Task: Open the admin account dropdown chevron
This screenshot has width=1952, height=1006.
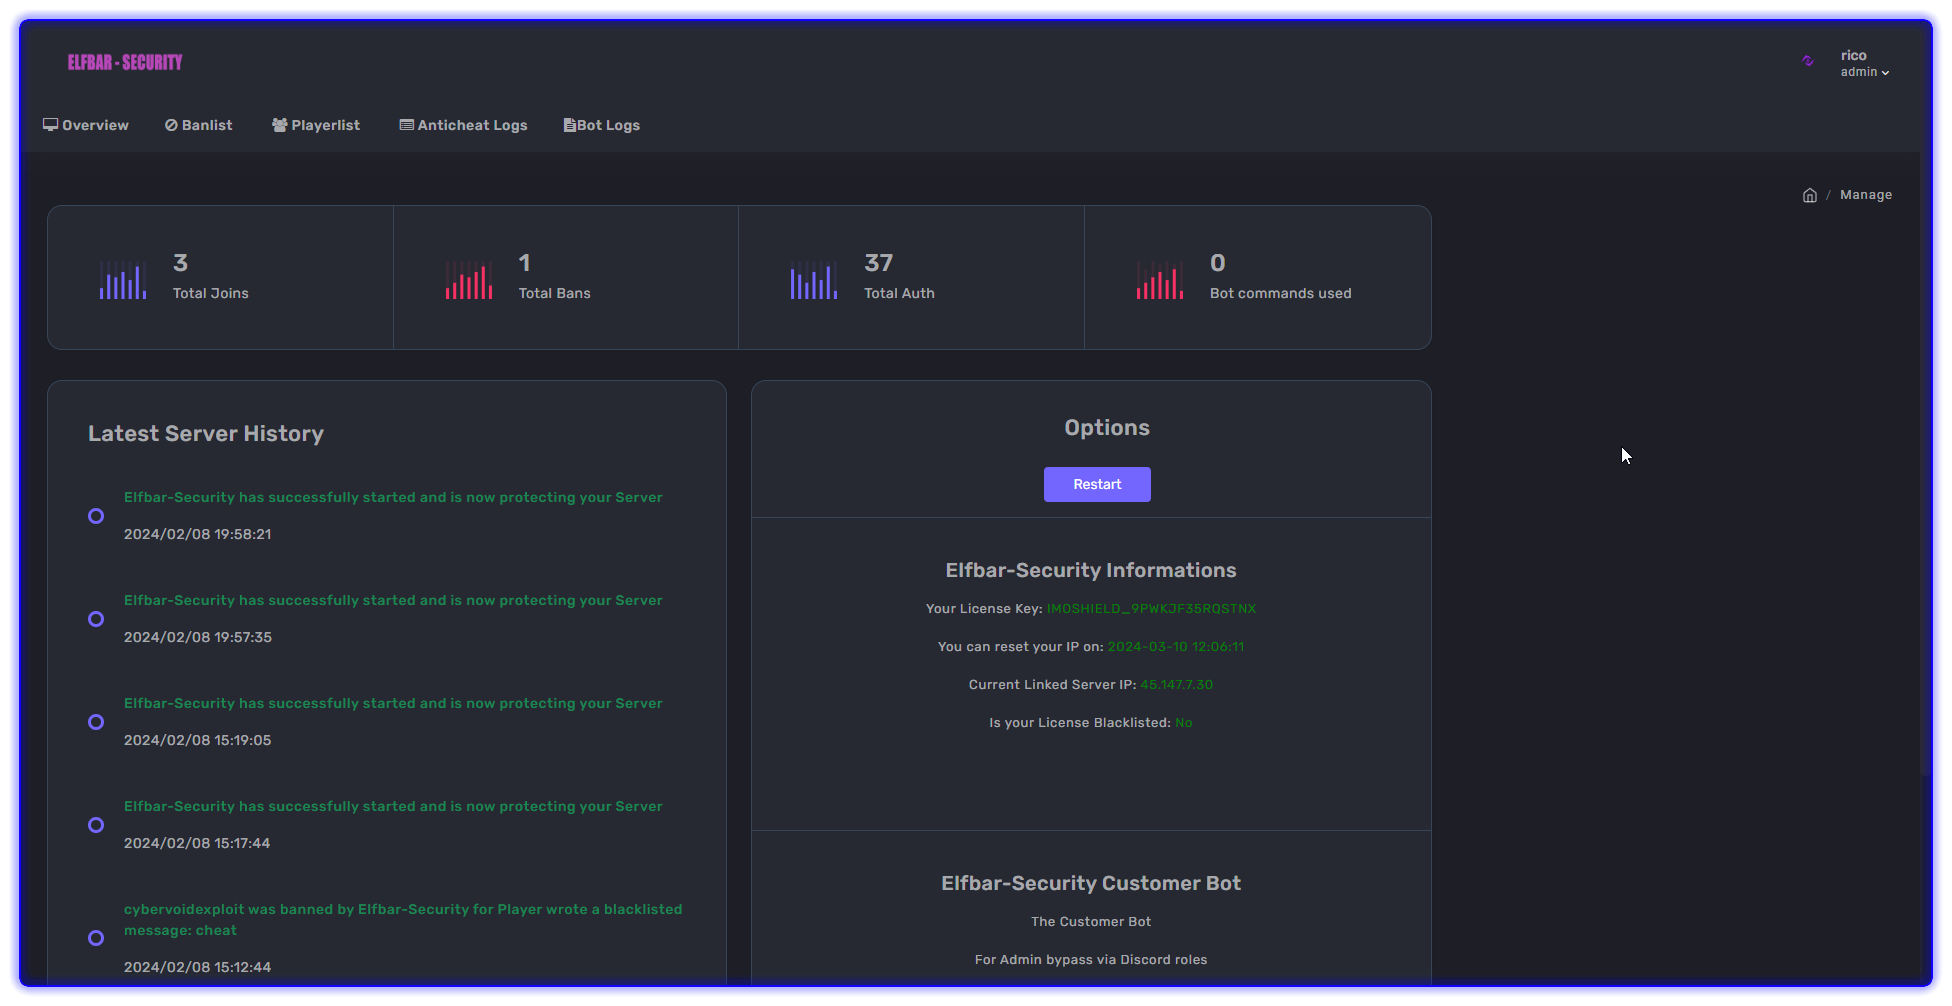Action: (1886, 72)
